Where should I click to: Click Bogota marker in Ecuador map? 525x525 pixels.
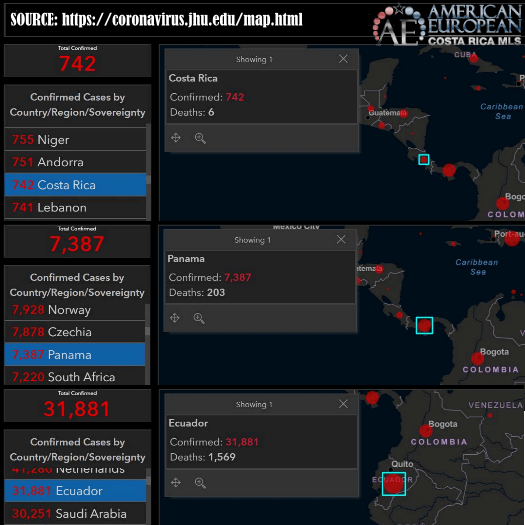[426, 431]
